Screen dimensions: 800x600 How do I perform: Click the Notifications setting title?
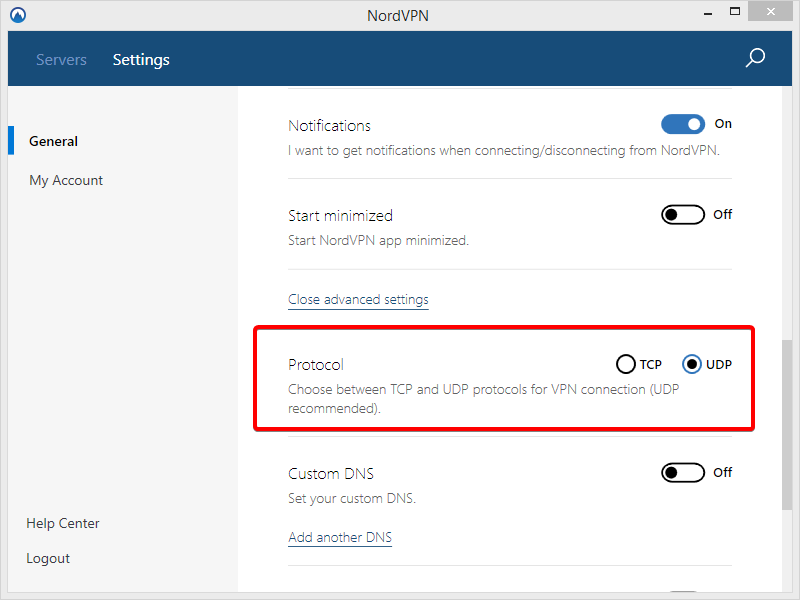(330, 126)
